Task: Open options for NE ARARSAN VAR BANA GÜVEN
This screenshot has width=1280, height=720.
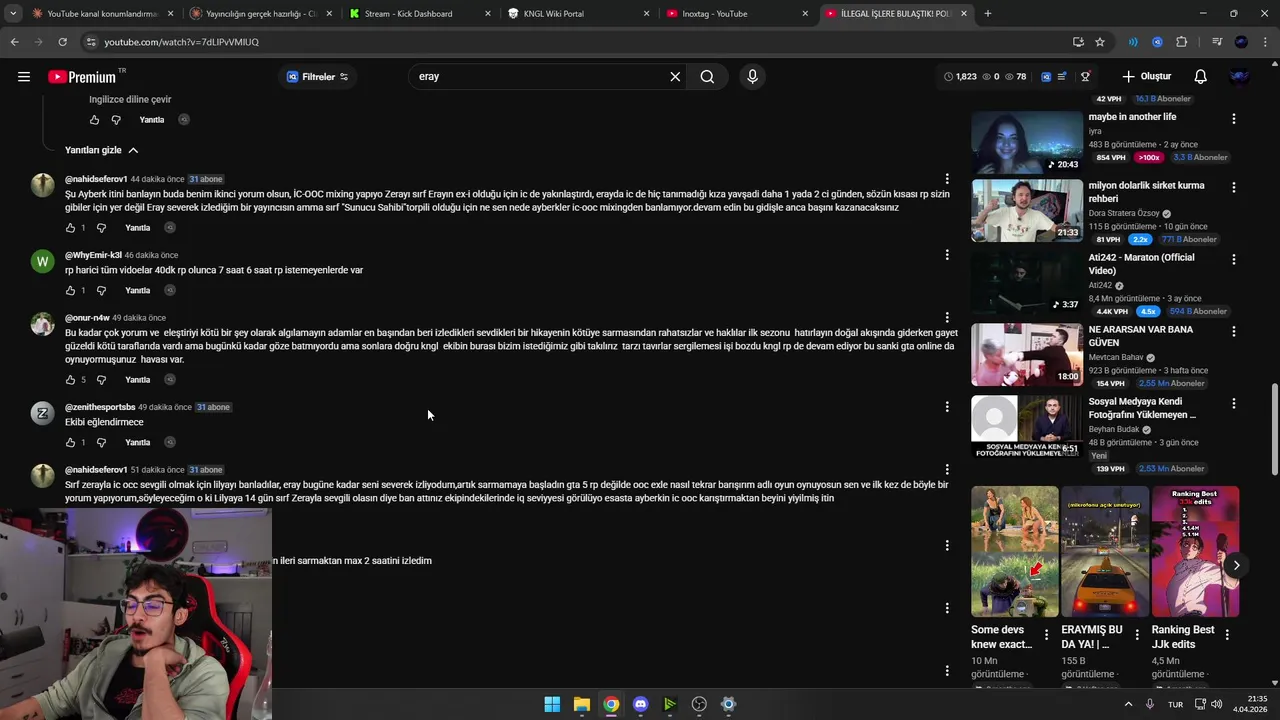Action: point(1233,331)
